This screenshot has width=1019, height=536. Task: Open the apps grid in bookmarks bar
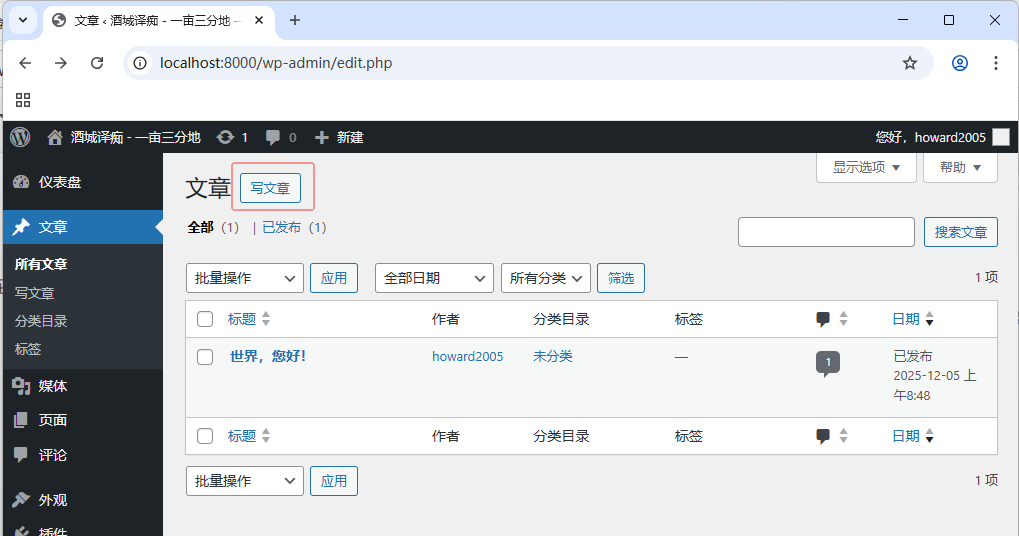23,99
